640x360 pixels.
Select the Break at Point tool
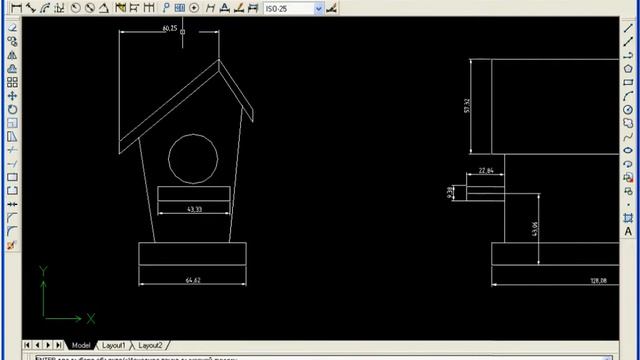click(12, 177)
